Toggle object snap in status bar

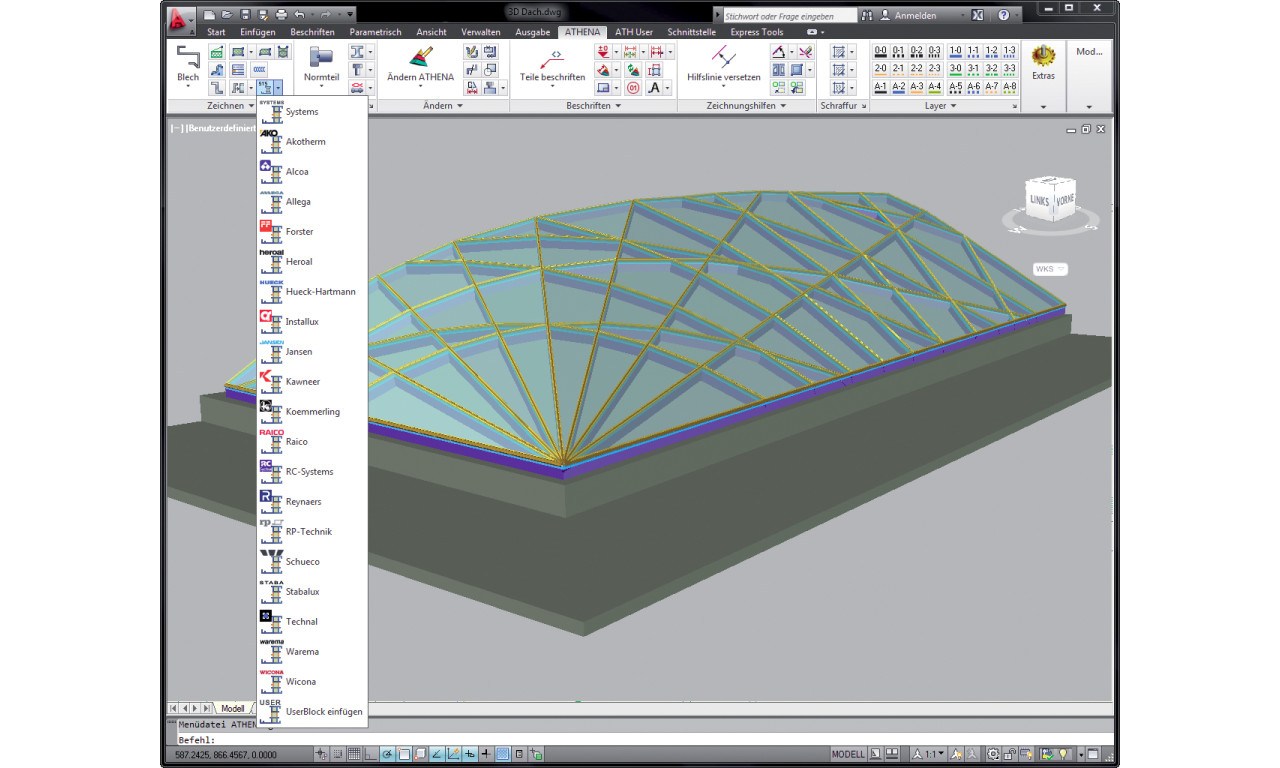[403, 754]
